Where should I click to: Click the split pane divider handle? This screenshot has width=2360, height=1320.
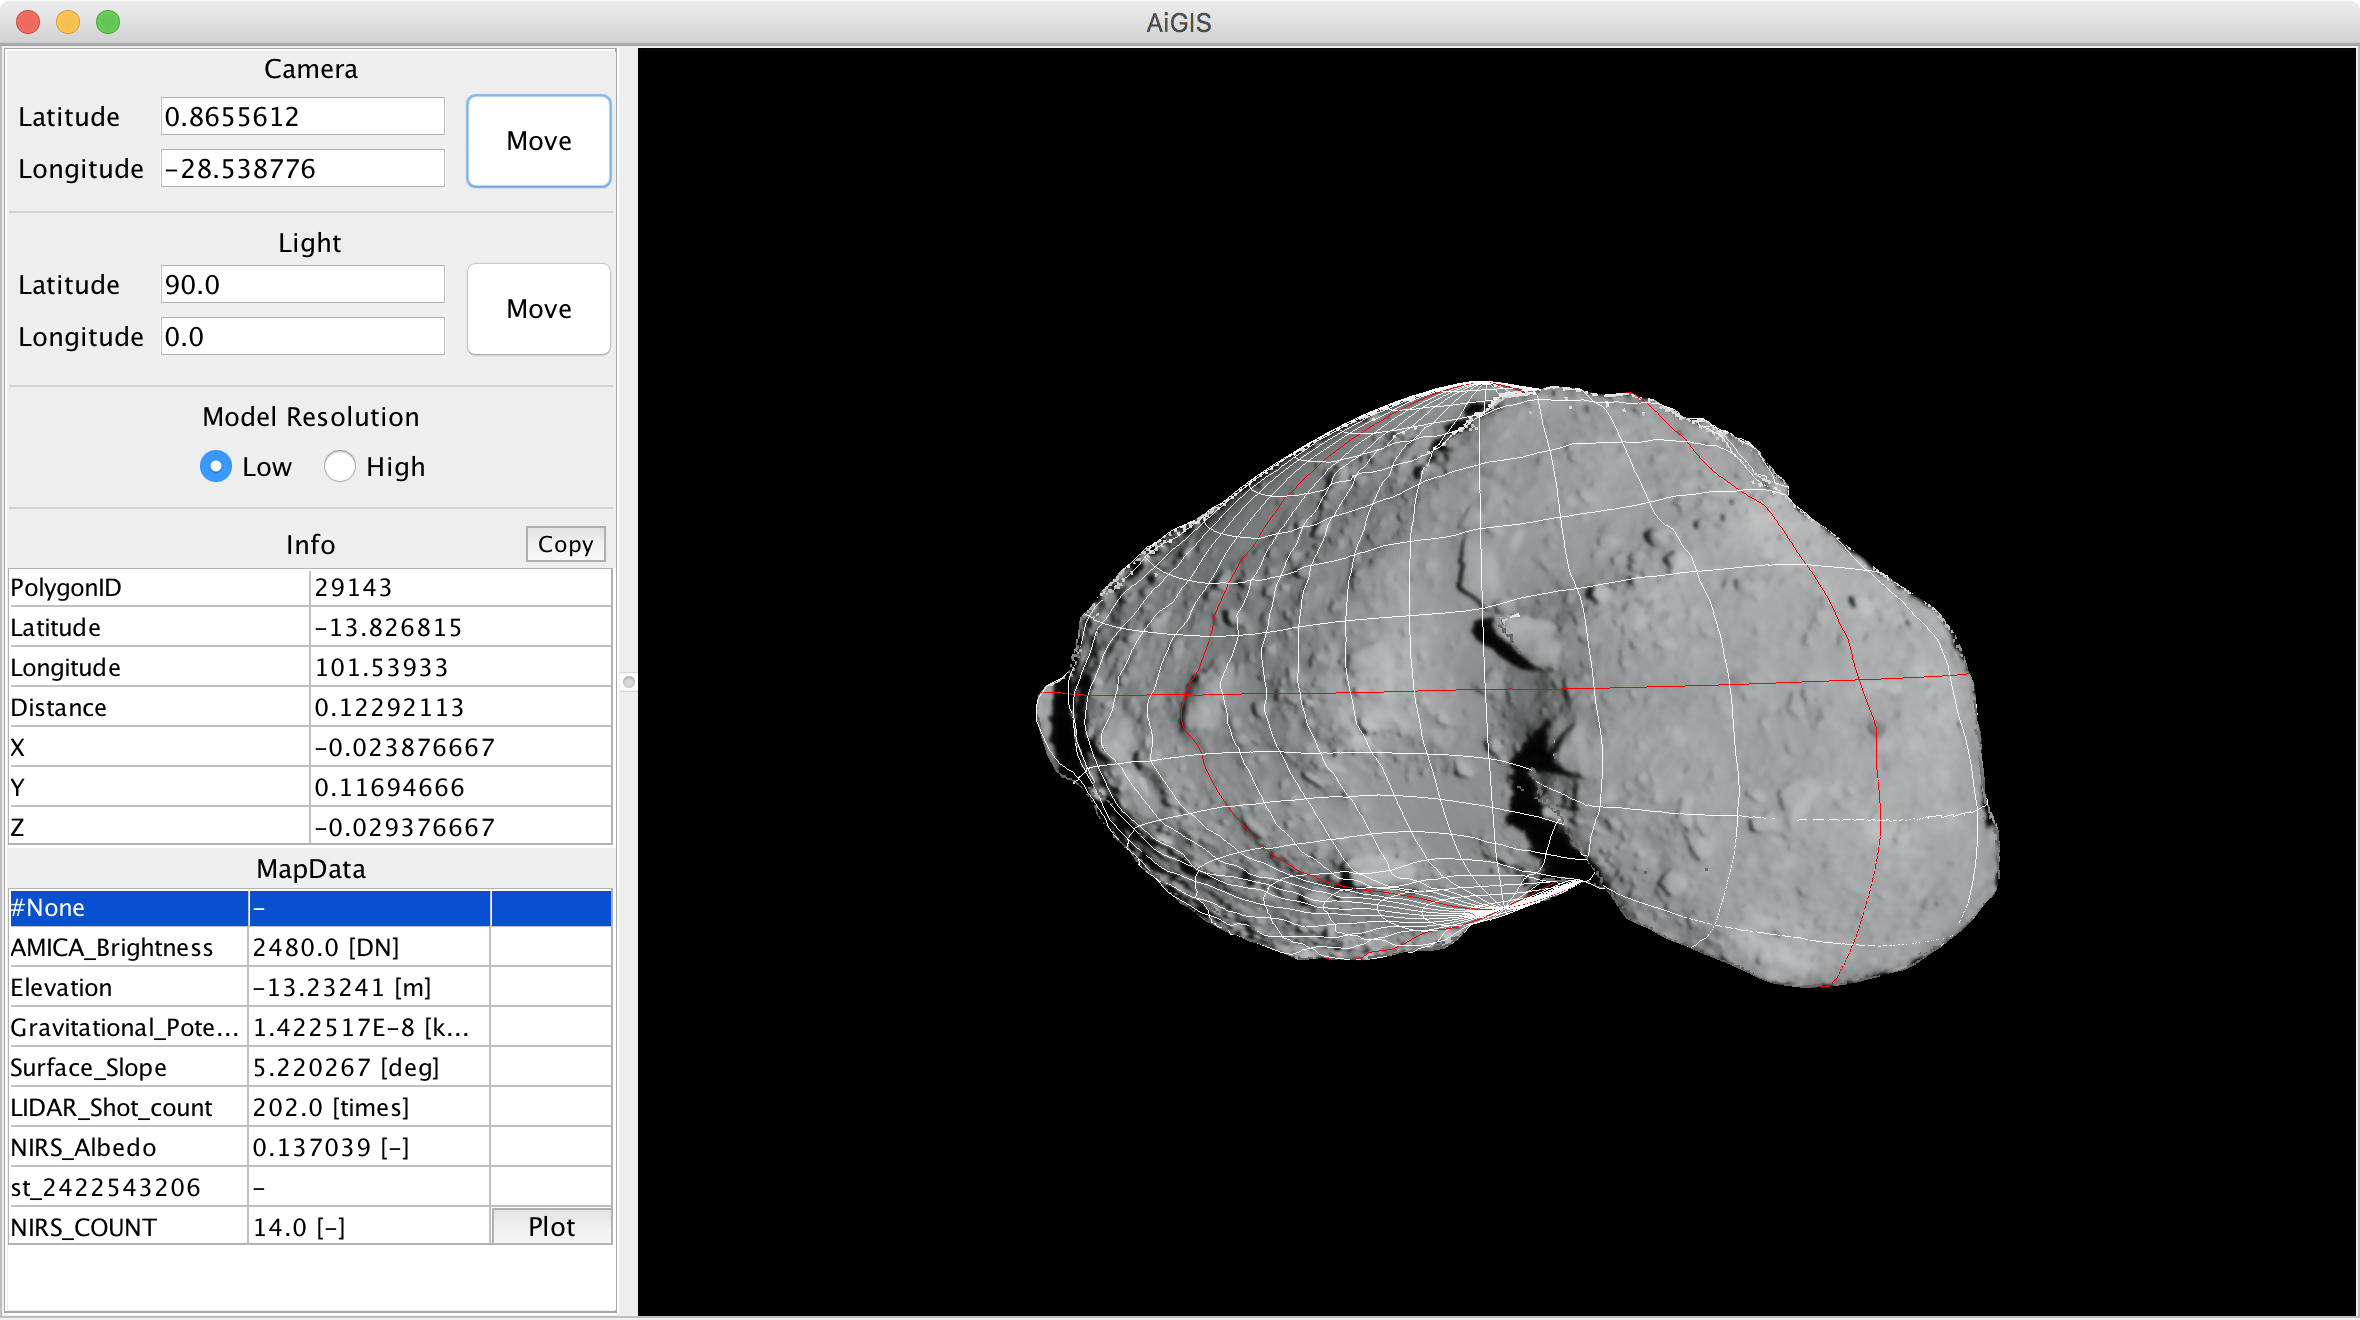point(628,682)
